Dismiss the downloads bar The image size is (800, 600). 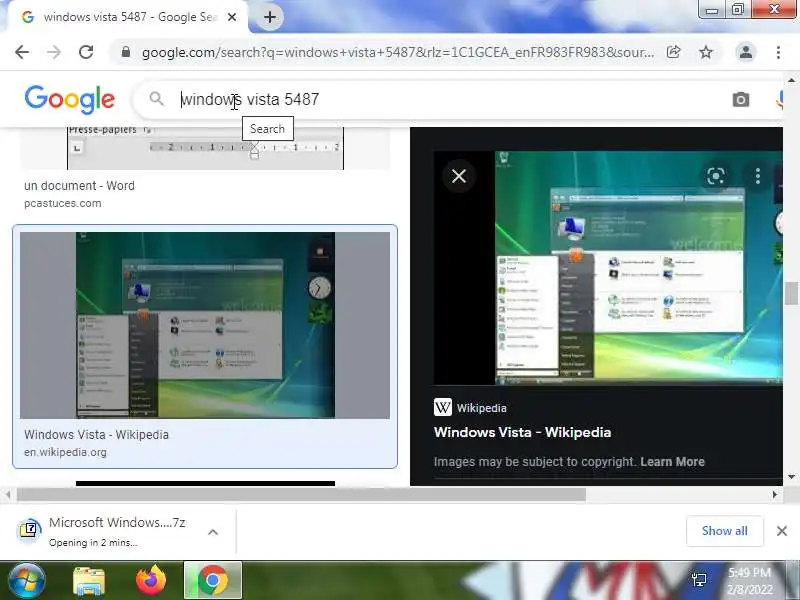[x=782, y=531]
